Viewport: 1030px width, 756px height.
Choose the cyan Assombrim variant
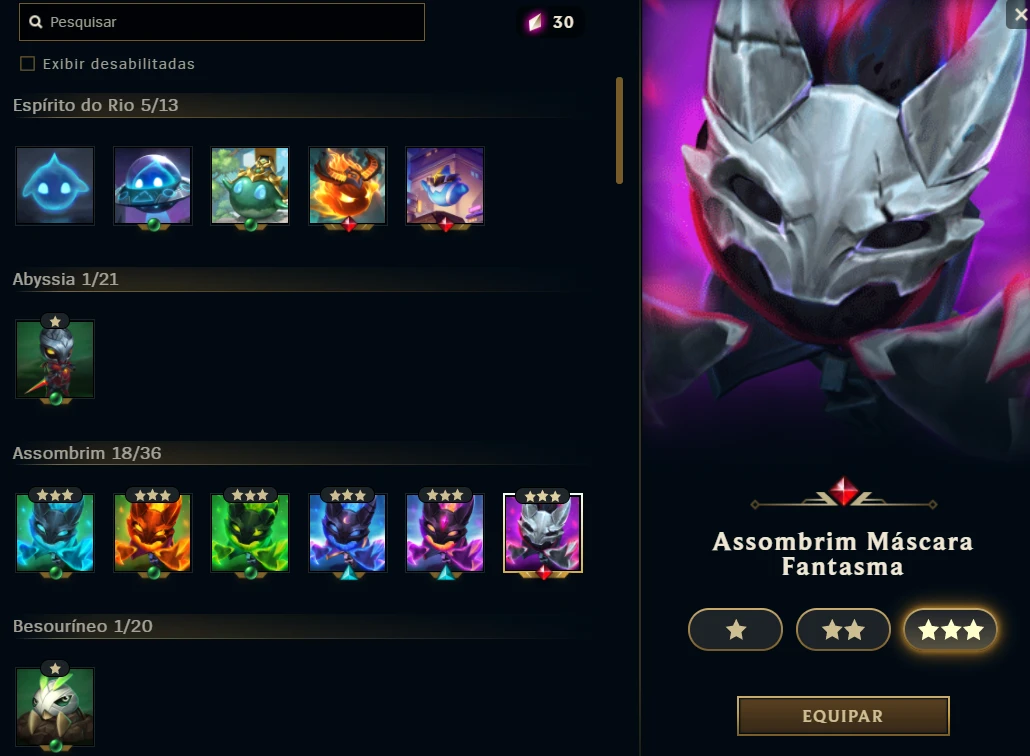(55, 533)
